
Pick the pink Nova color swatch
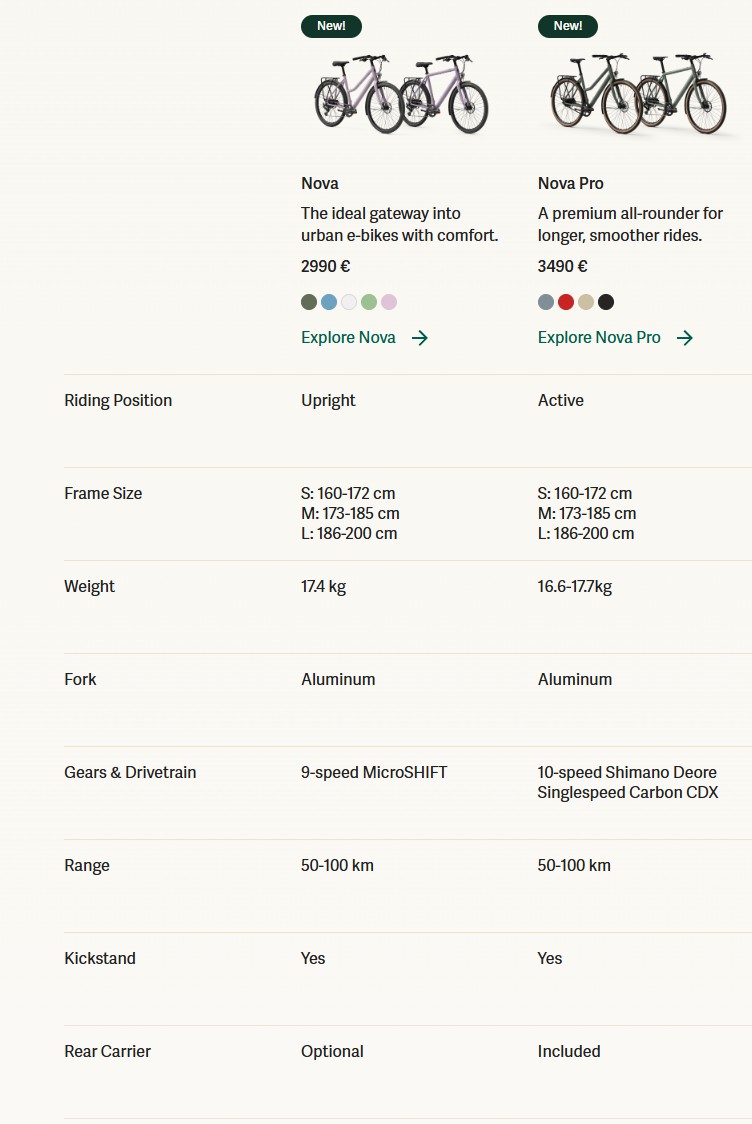point(389,302)
